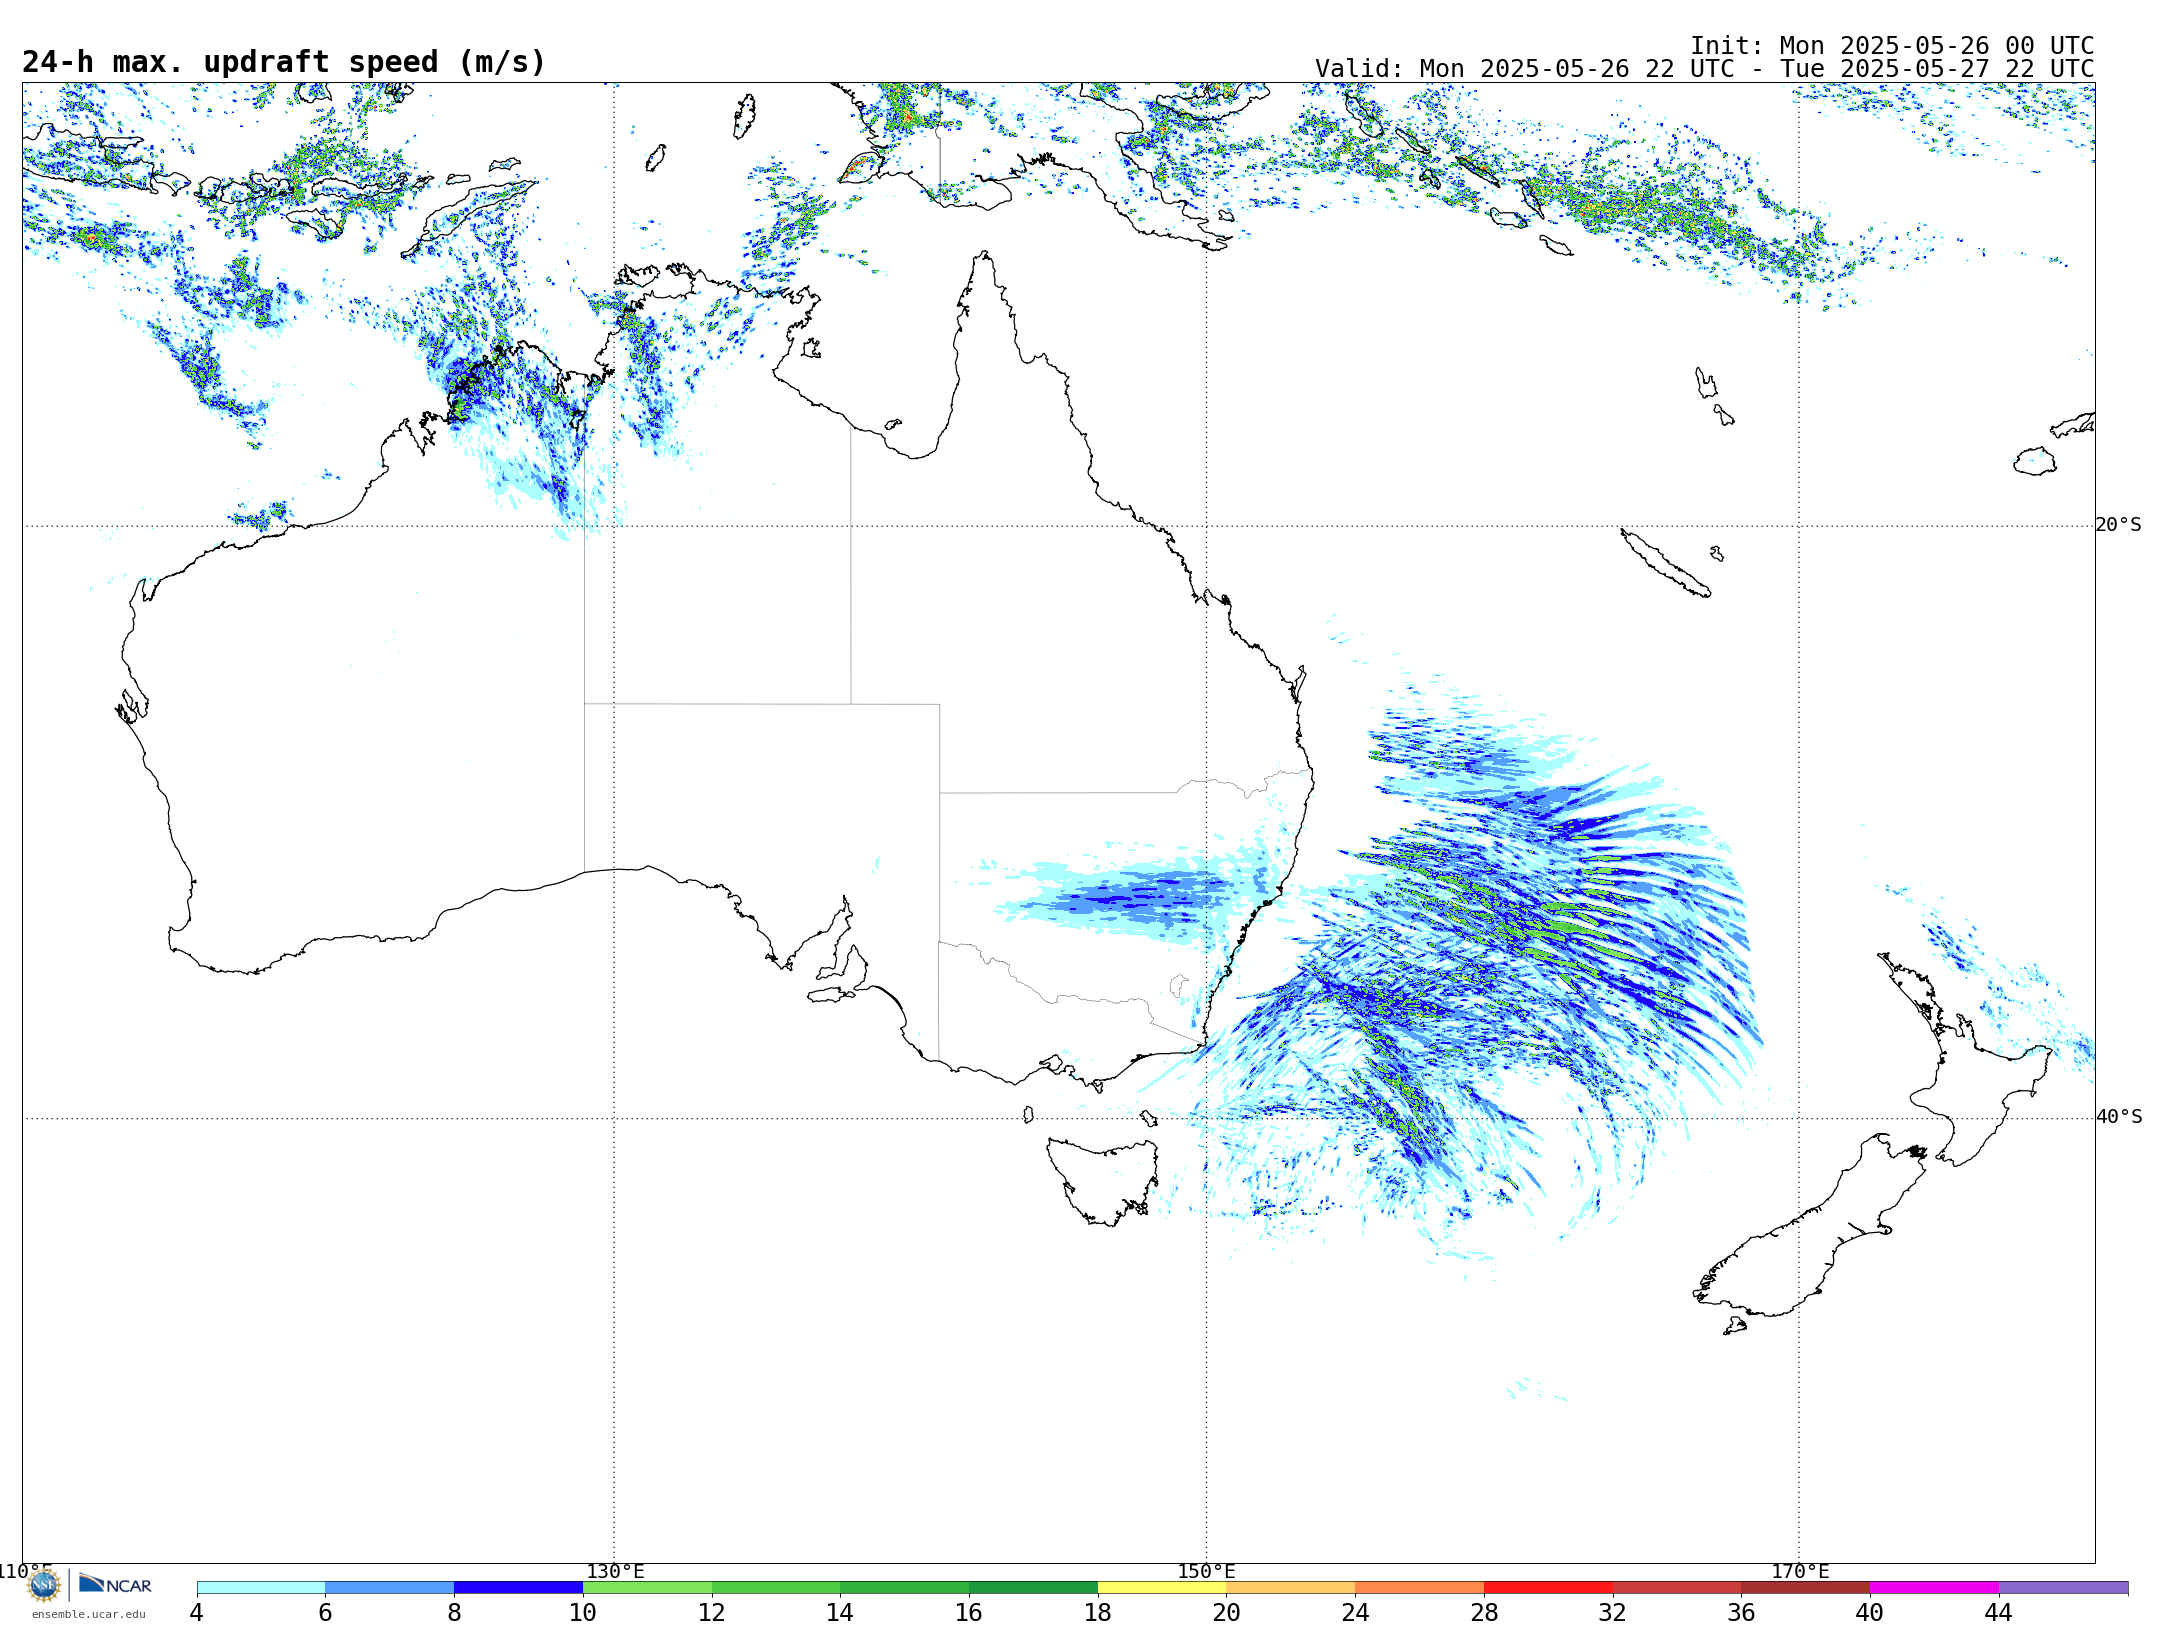
Task: Click New Caledonia island on the map
Action: [x=1665, y=563]
